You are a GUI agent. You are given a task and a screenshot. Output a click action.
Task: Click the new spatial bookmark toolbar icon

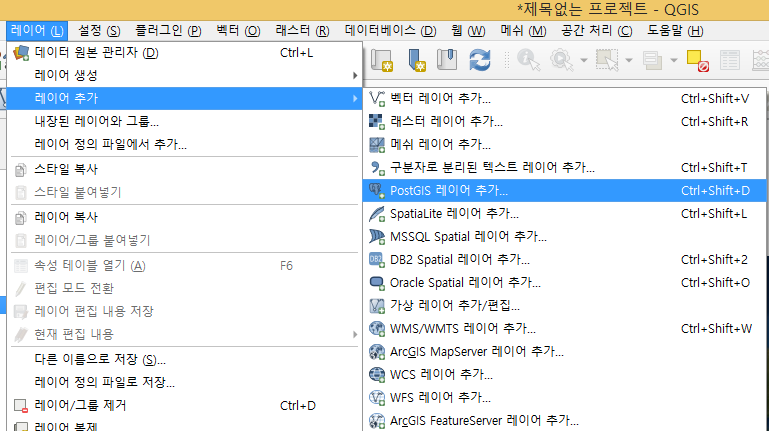point(417,60)
